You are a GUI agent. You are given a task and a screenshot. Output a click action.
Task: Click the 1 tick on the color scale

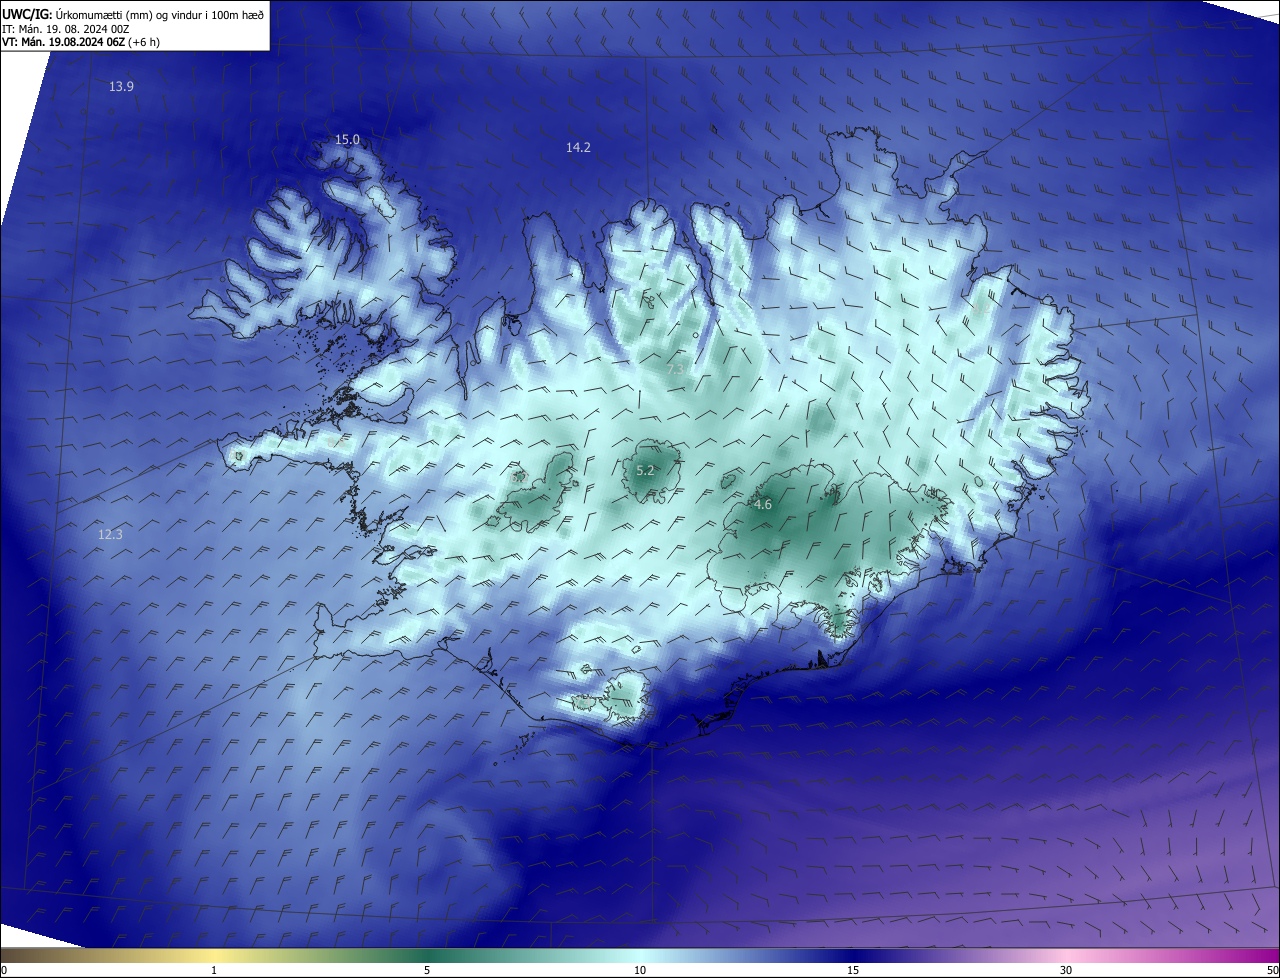214,971
